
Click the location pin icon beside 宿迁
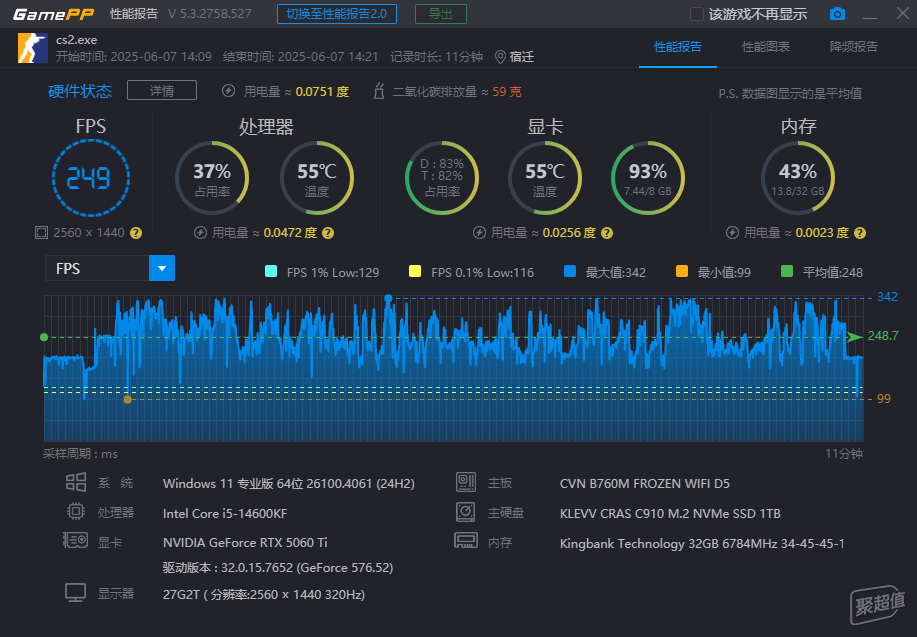pos(500,57)
